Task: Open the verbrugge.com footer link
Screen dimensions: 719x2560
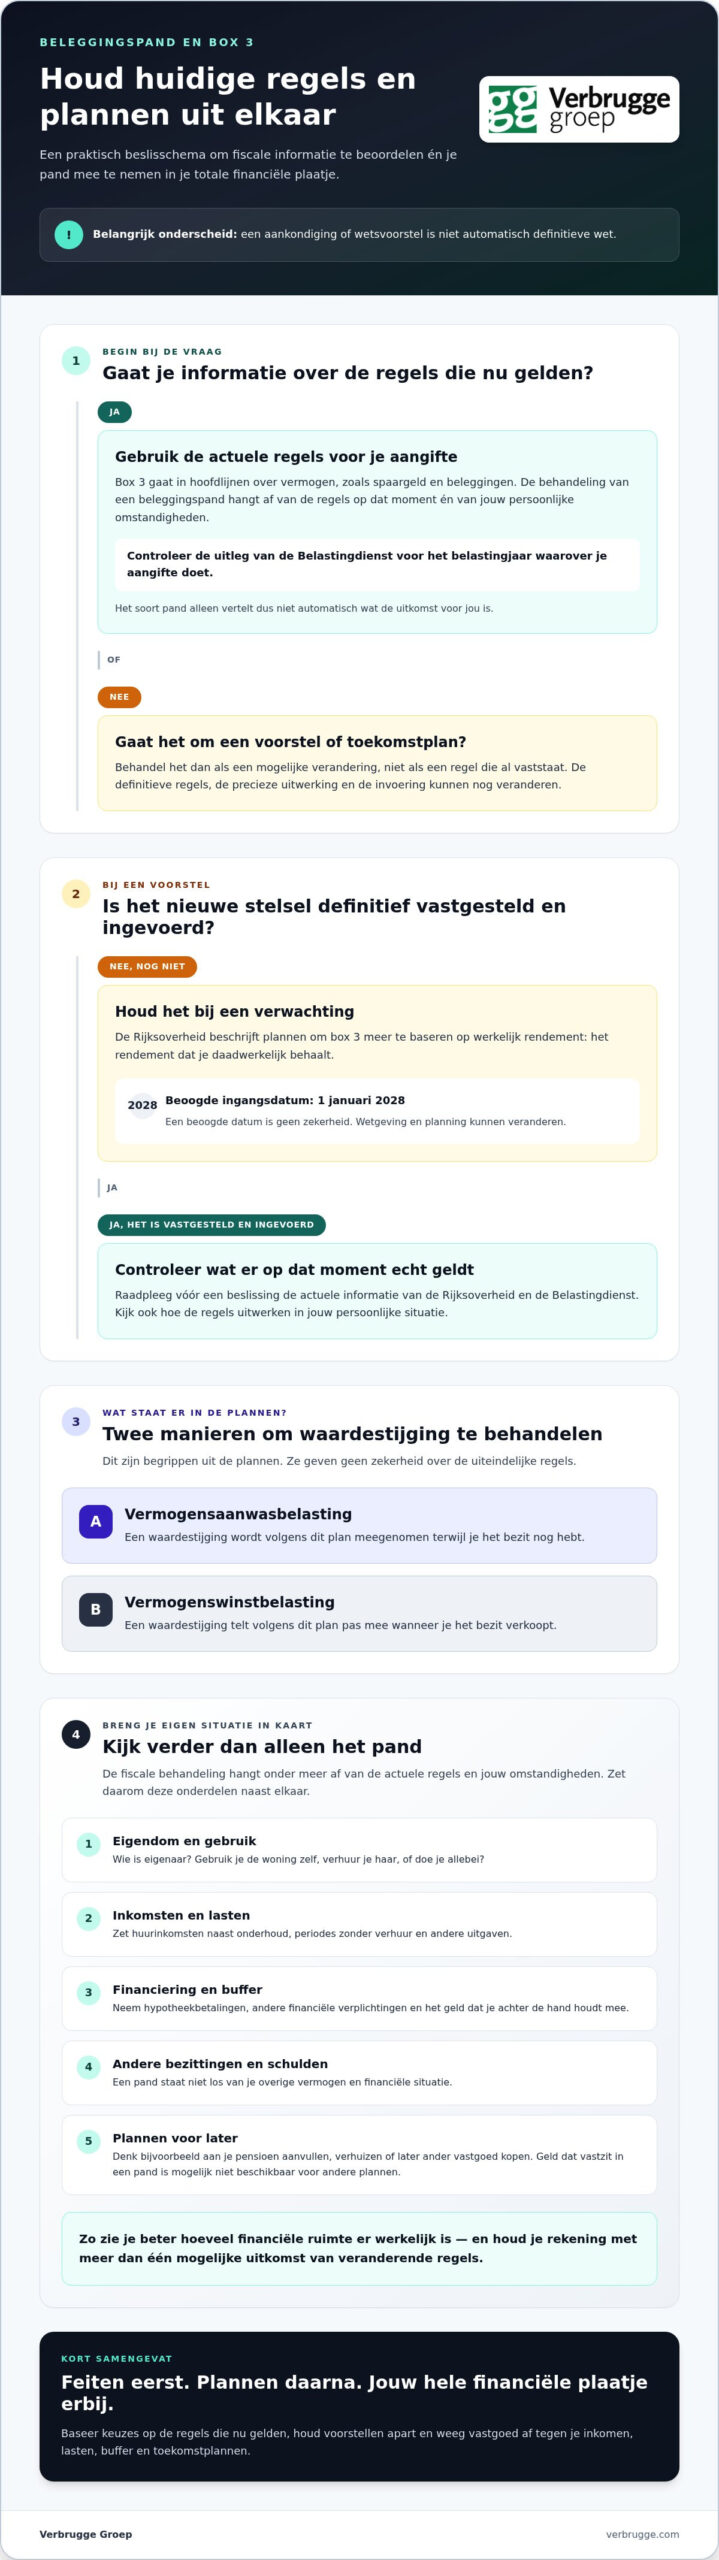Action: click(x=642, y=2534)
